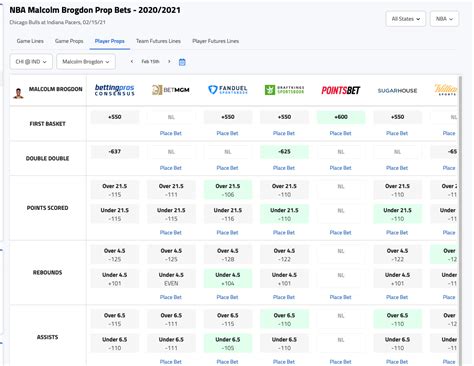Switch to the Game Lines tab
Viewport: 474px width, 366px height.
pos(30,41)
